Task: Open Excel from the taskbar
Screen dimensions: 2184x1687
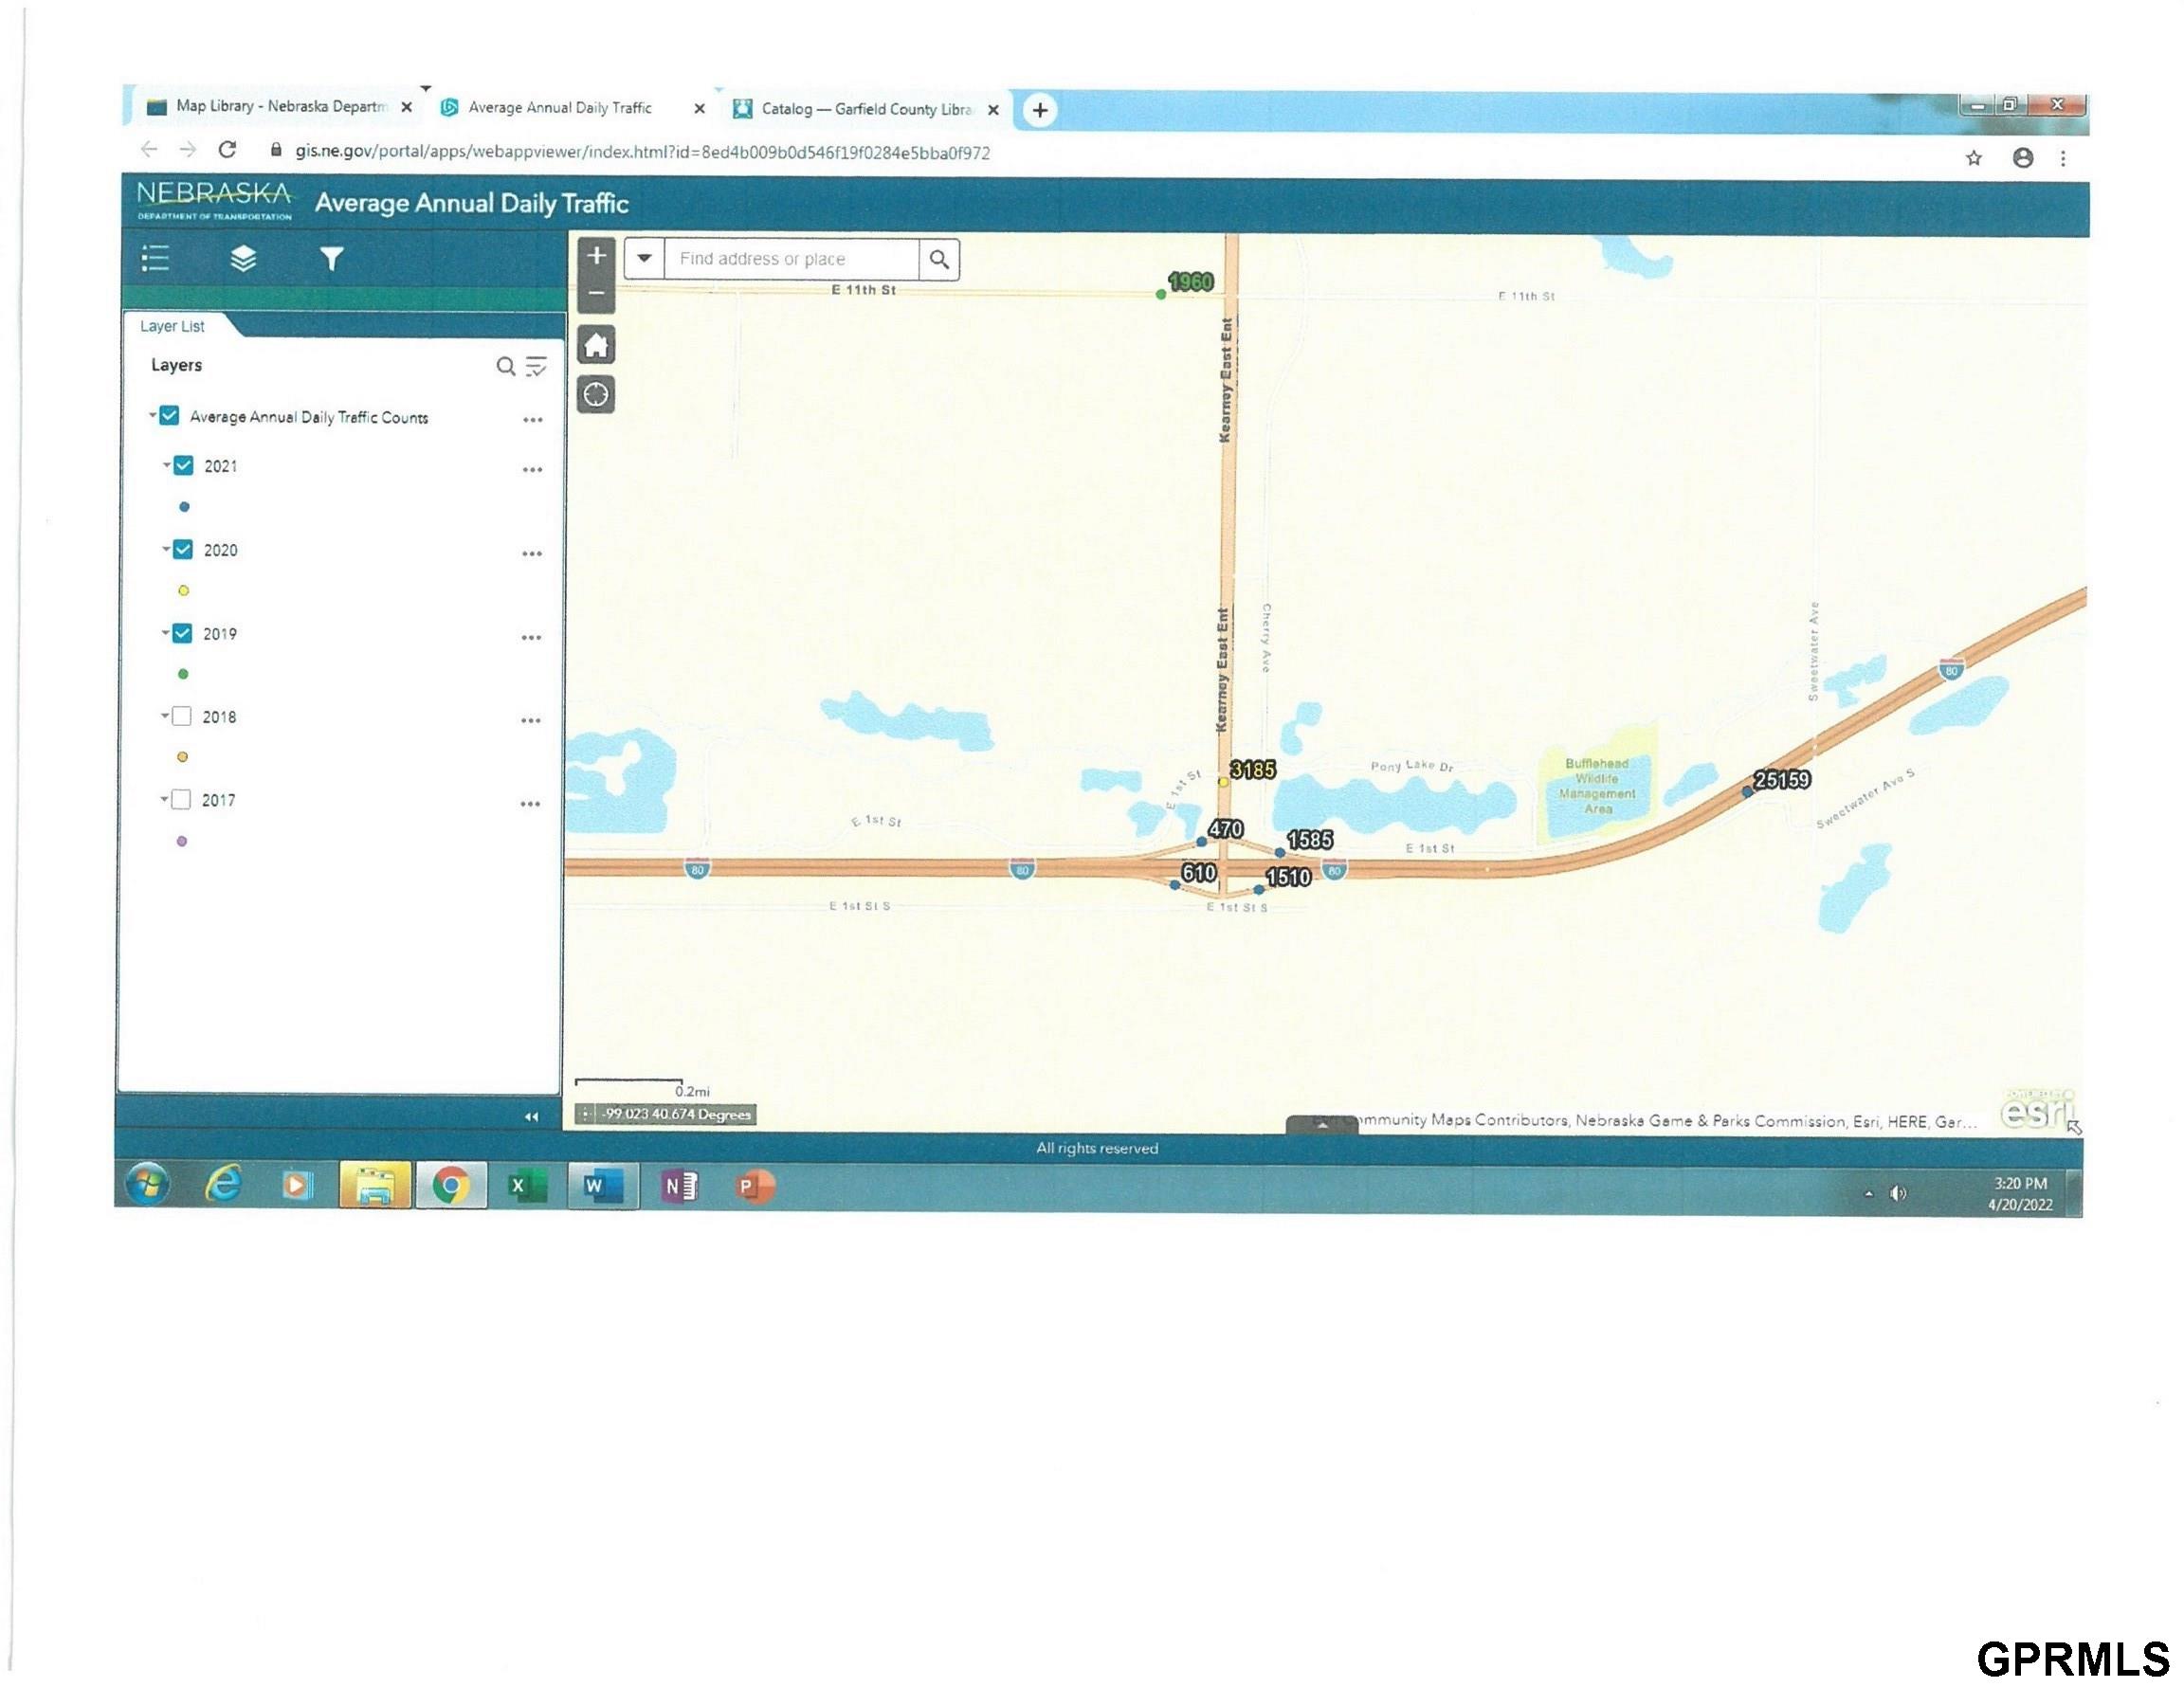Action: 526,1186
